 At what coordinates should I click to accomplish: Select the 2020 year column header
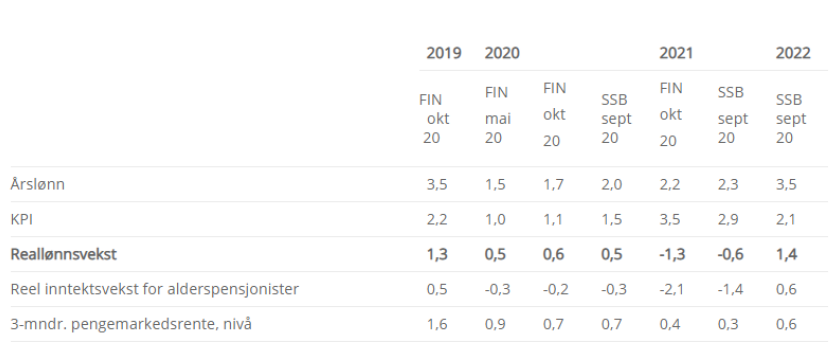pos(502,53)
